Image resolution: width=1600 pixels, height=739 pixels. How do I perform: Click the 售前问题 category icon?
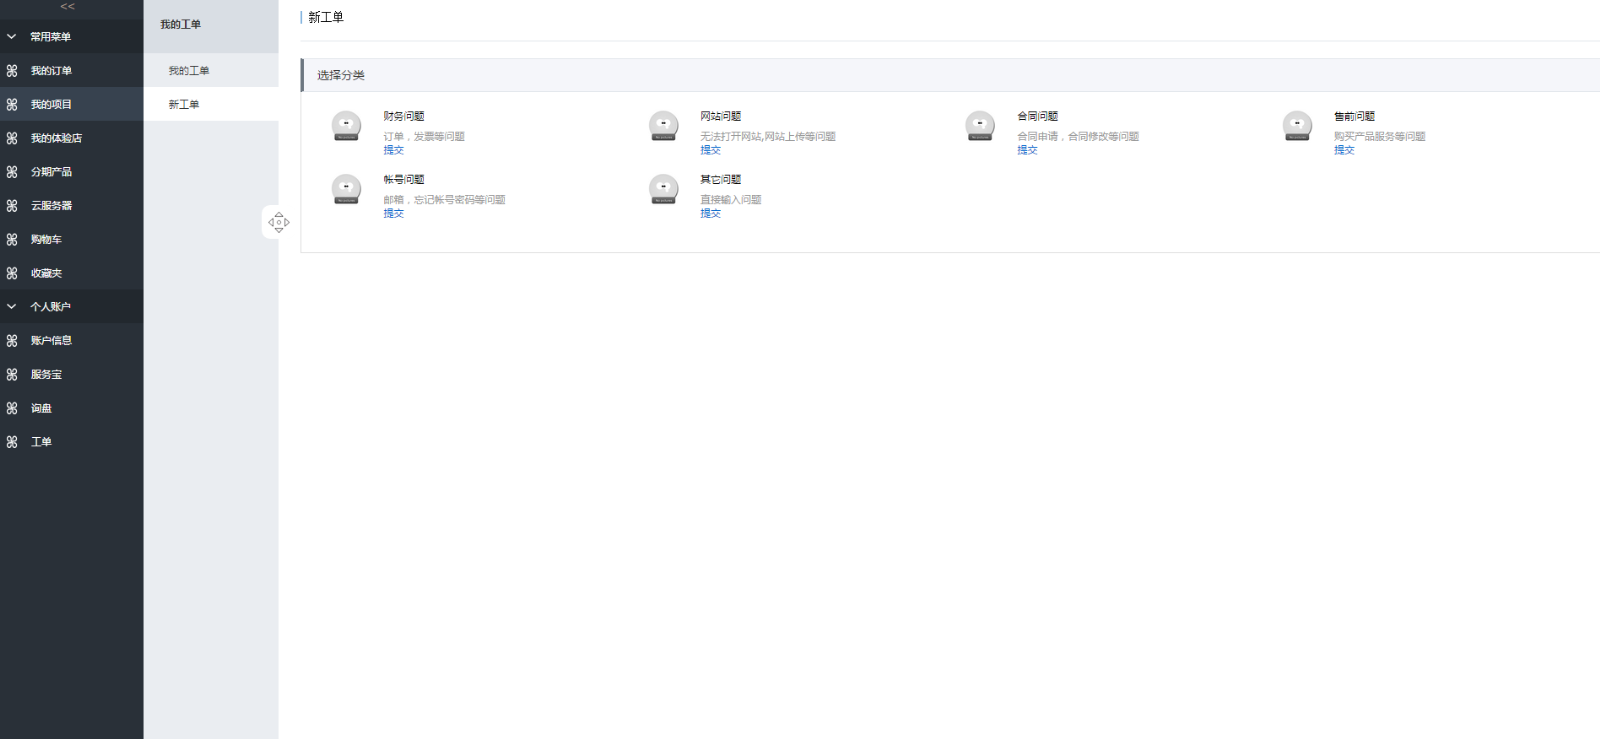click(x=1297, y=126)
